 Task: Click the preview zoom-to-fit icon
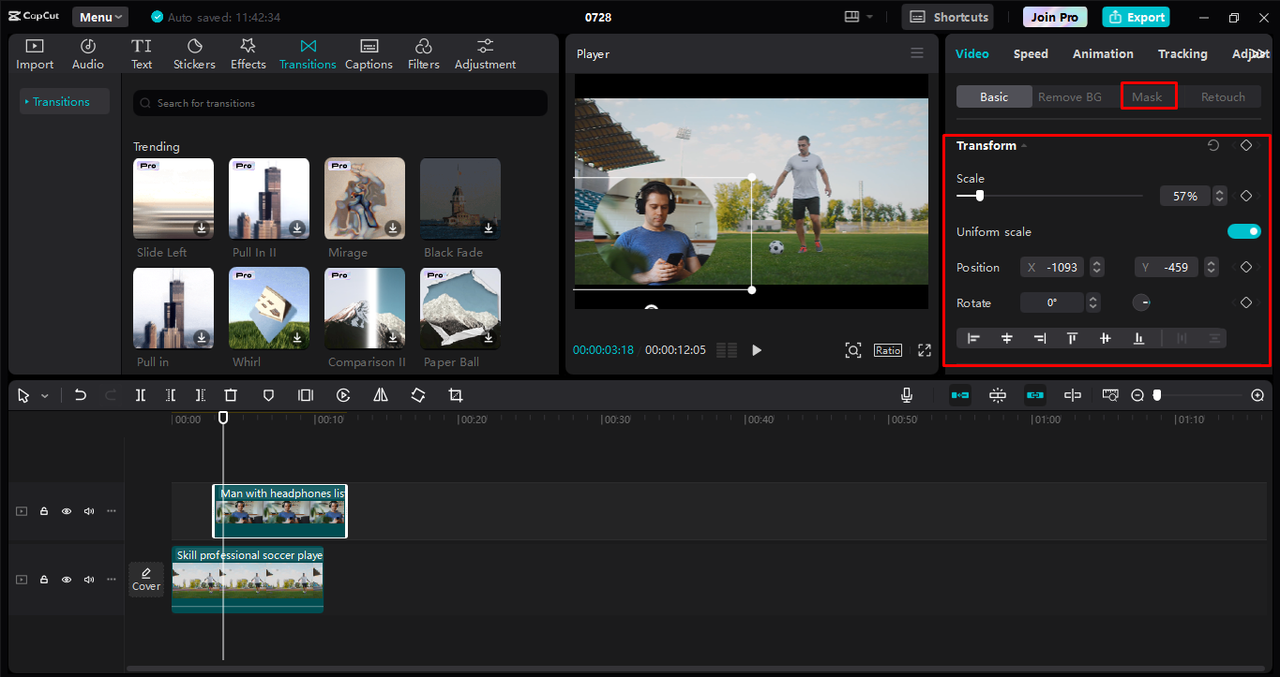[x=853, y=350]
